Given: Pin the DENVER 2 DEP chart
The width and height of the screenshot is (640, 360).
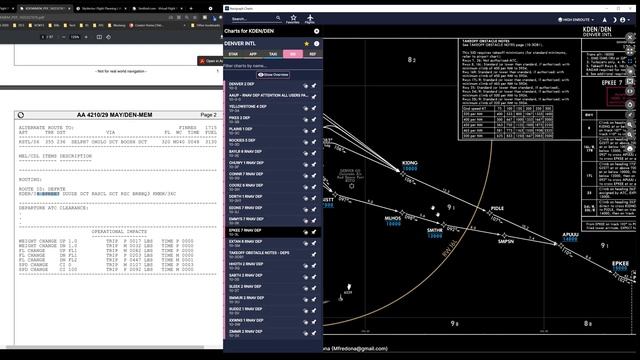Looking at the screenshot, I should [314, 86].
